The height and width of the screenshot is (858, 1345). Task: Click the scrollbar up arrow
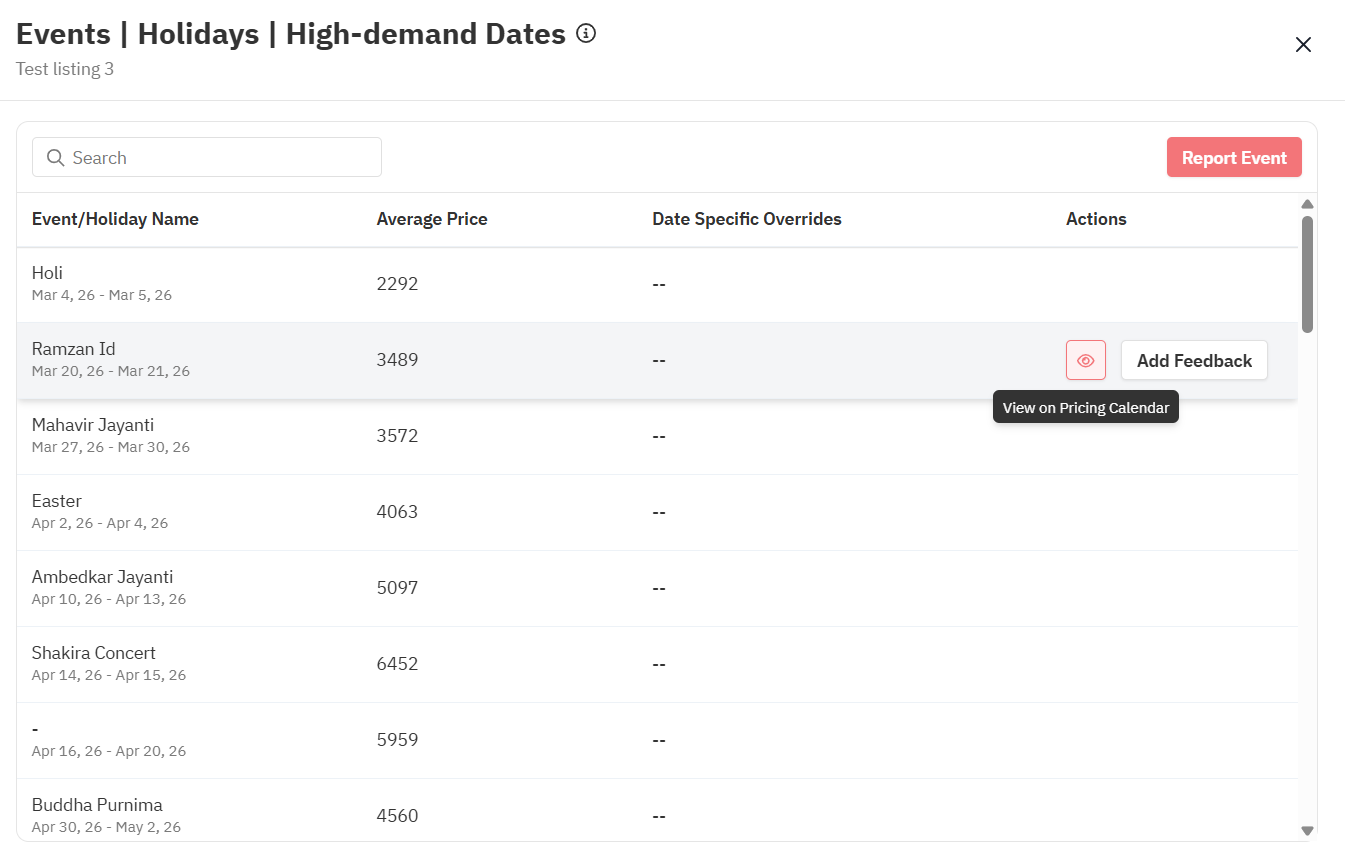1307,204
